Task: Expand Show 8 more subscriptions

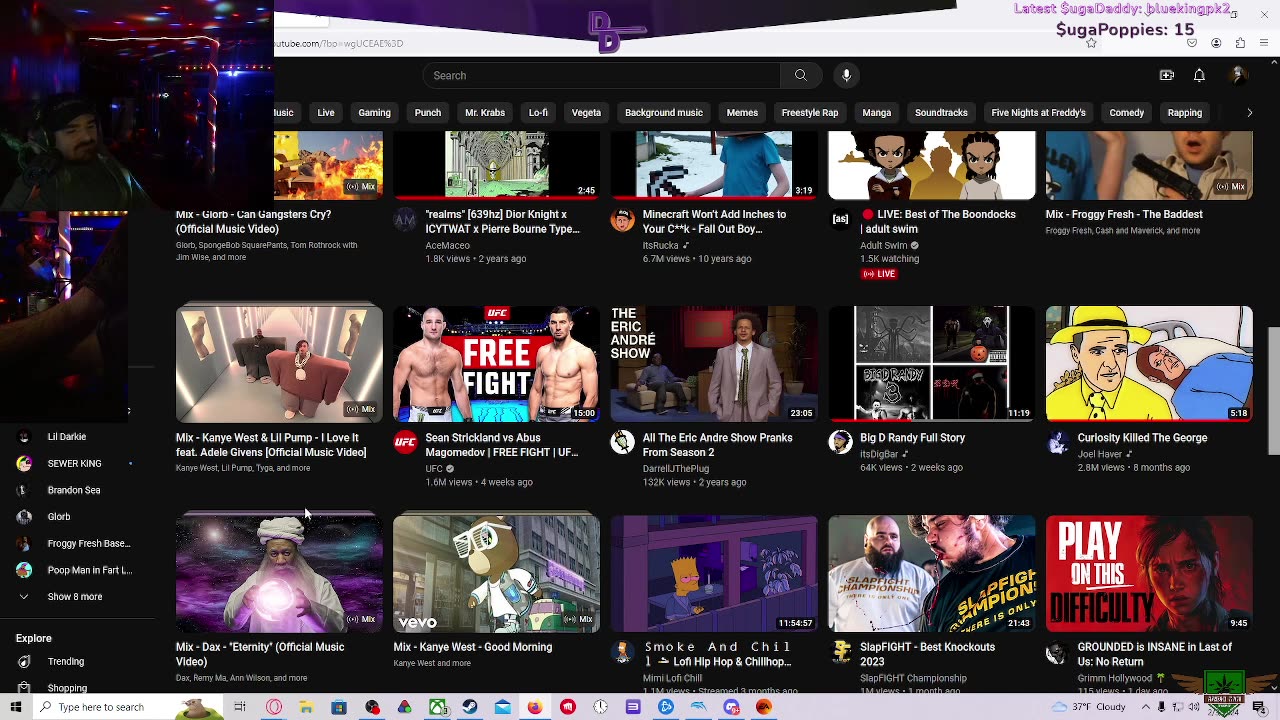Action: point(74,596)
